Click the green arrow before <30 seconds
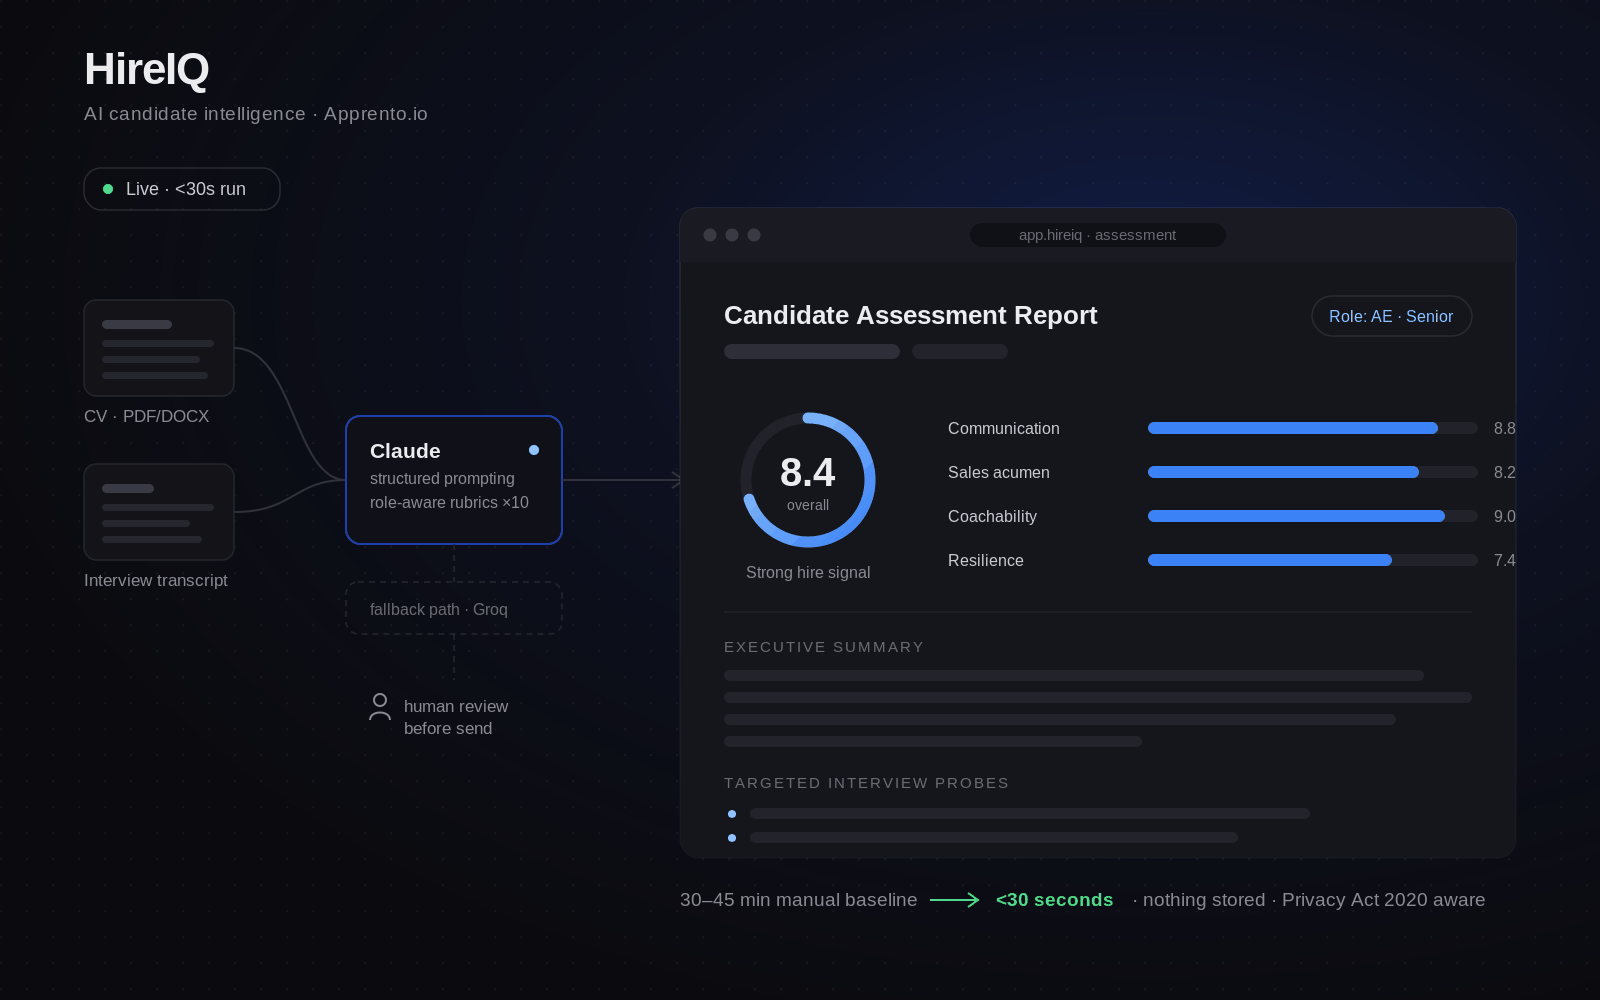This screenshot has width=1600, height=1000. pyautogui.click(x=955, y=900)
